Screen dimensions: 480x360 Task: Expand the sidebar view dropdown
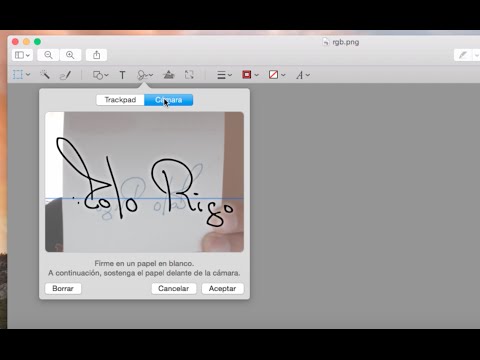click(22, 55)
